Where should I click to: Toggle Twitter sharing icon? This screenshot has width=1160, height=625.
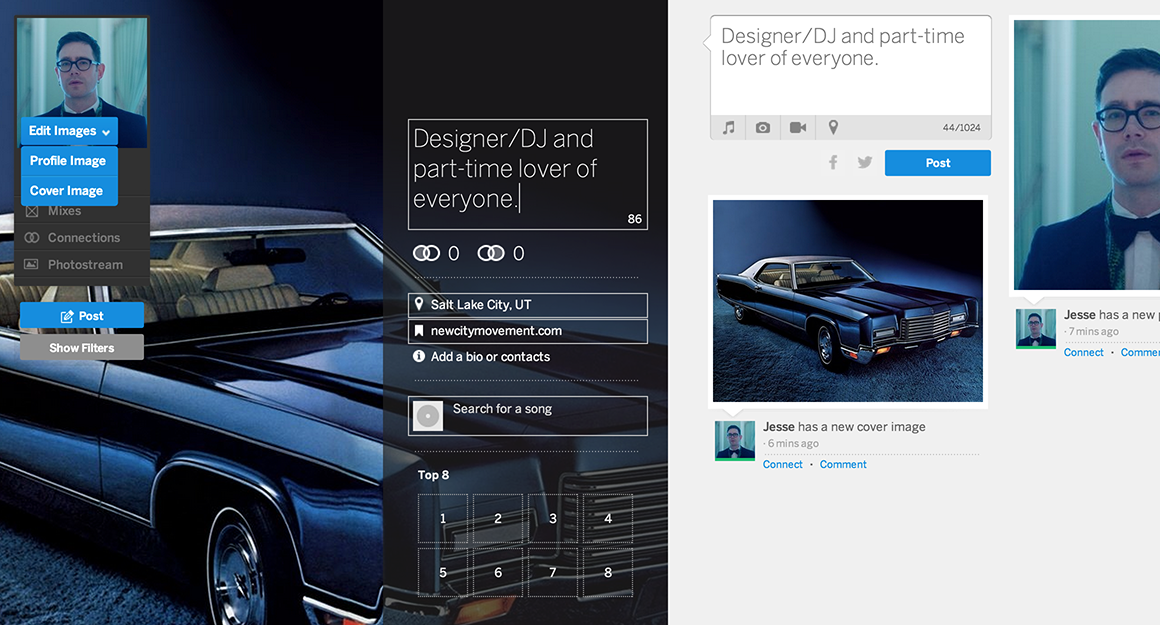tap(865, 163)
